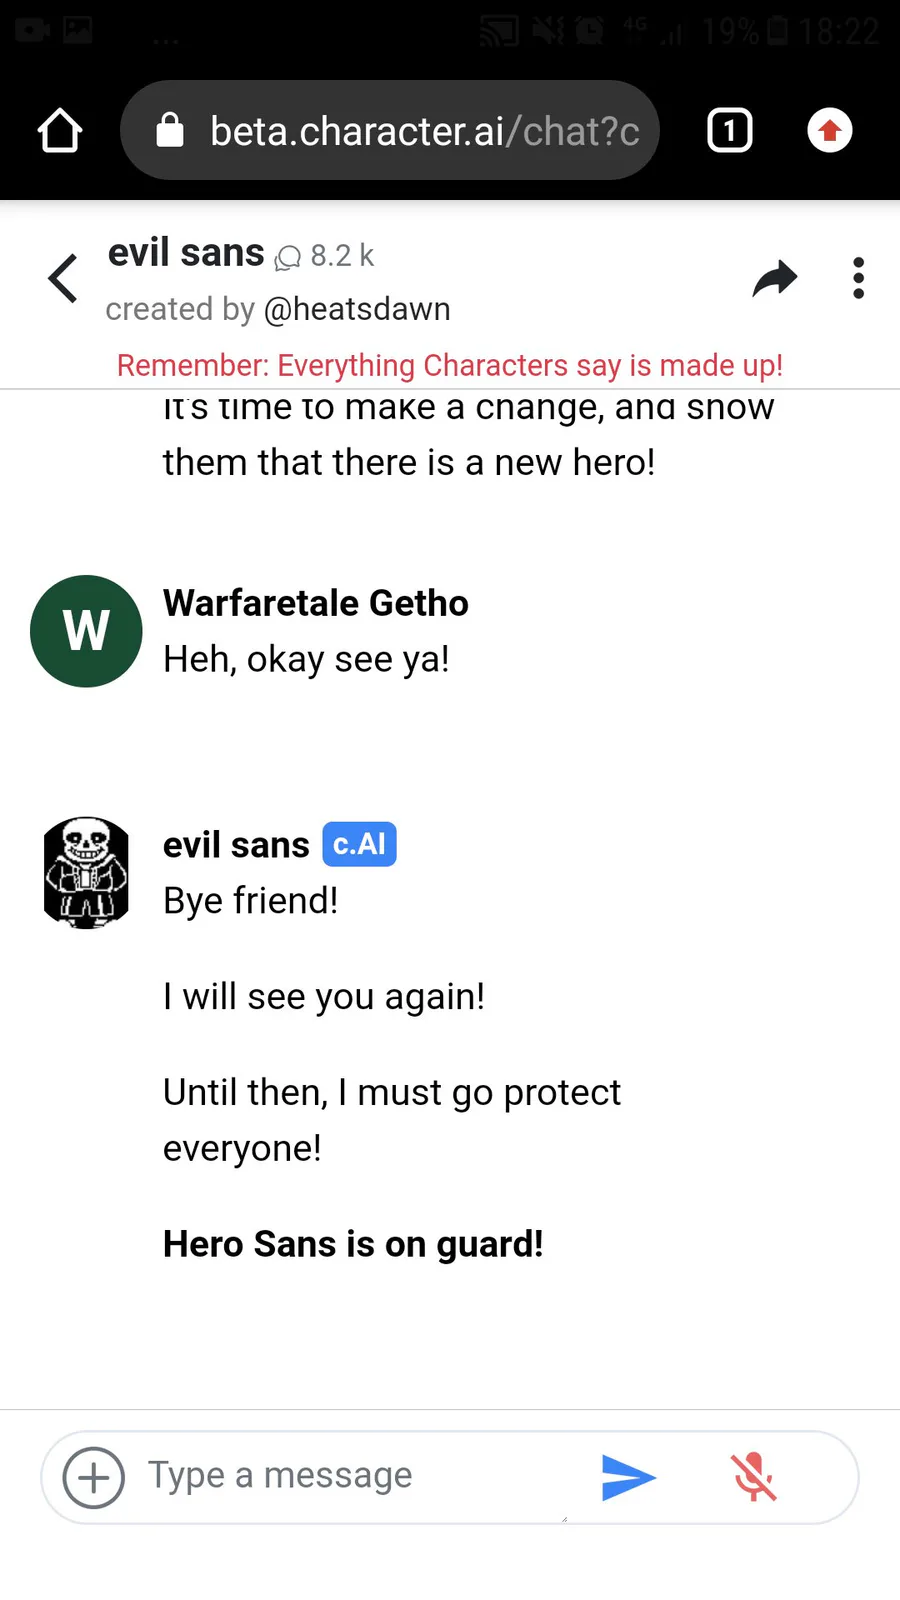Viewport: 900px width, 1600px height.
Task: Tap the evil sans skeleton avatar
Action: (87, 873)
